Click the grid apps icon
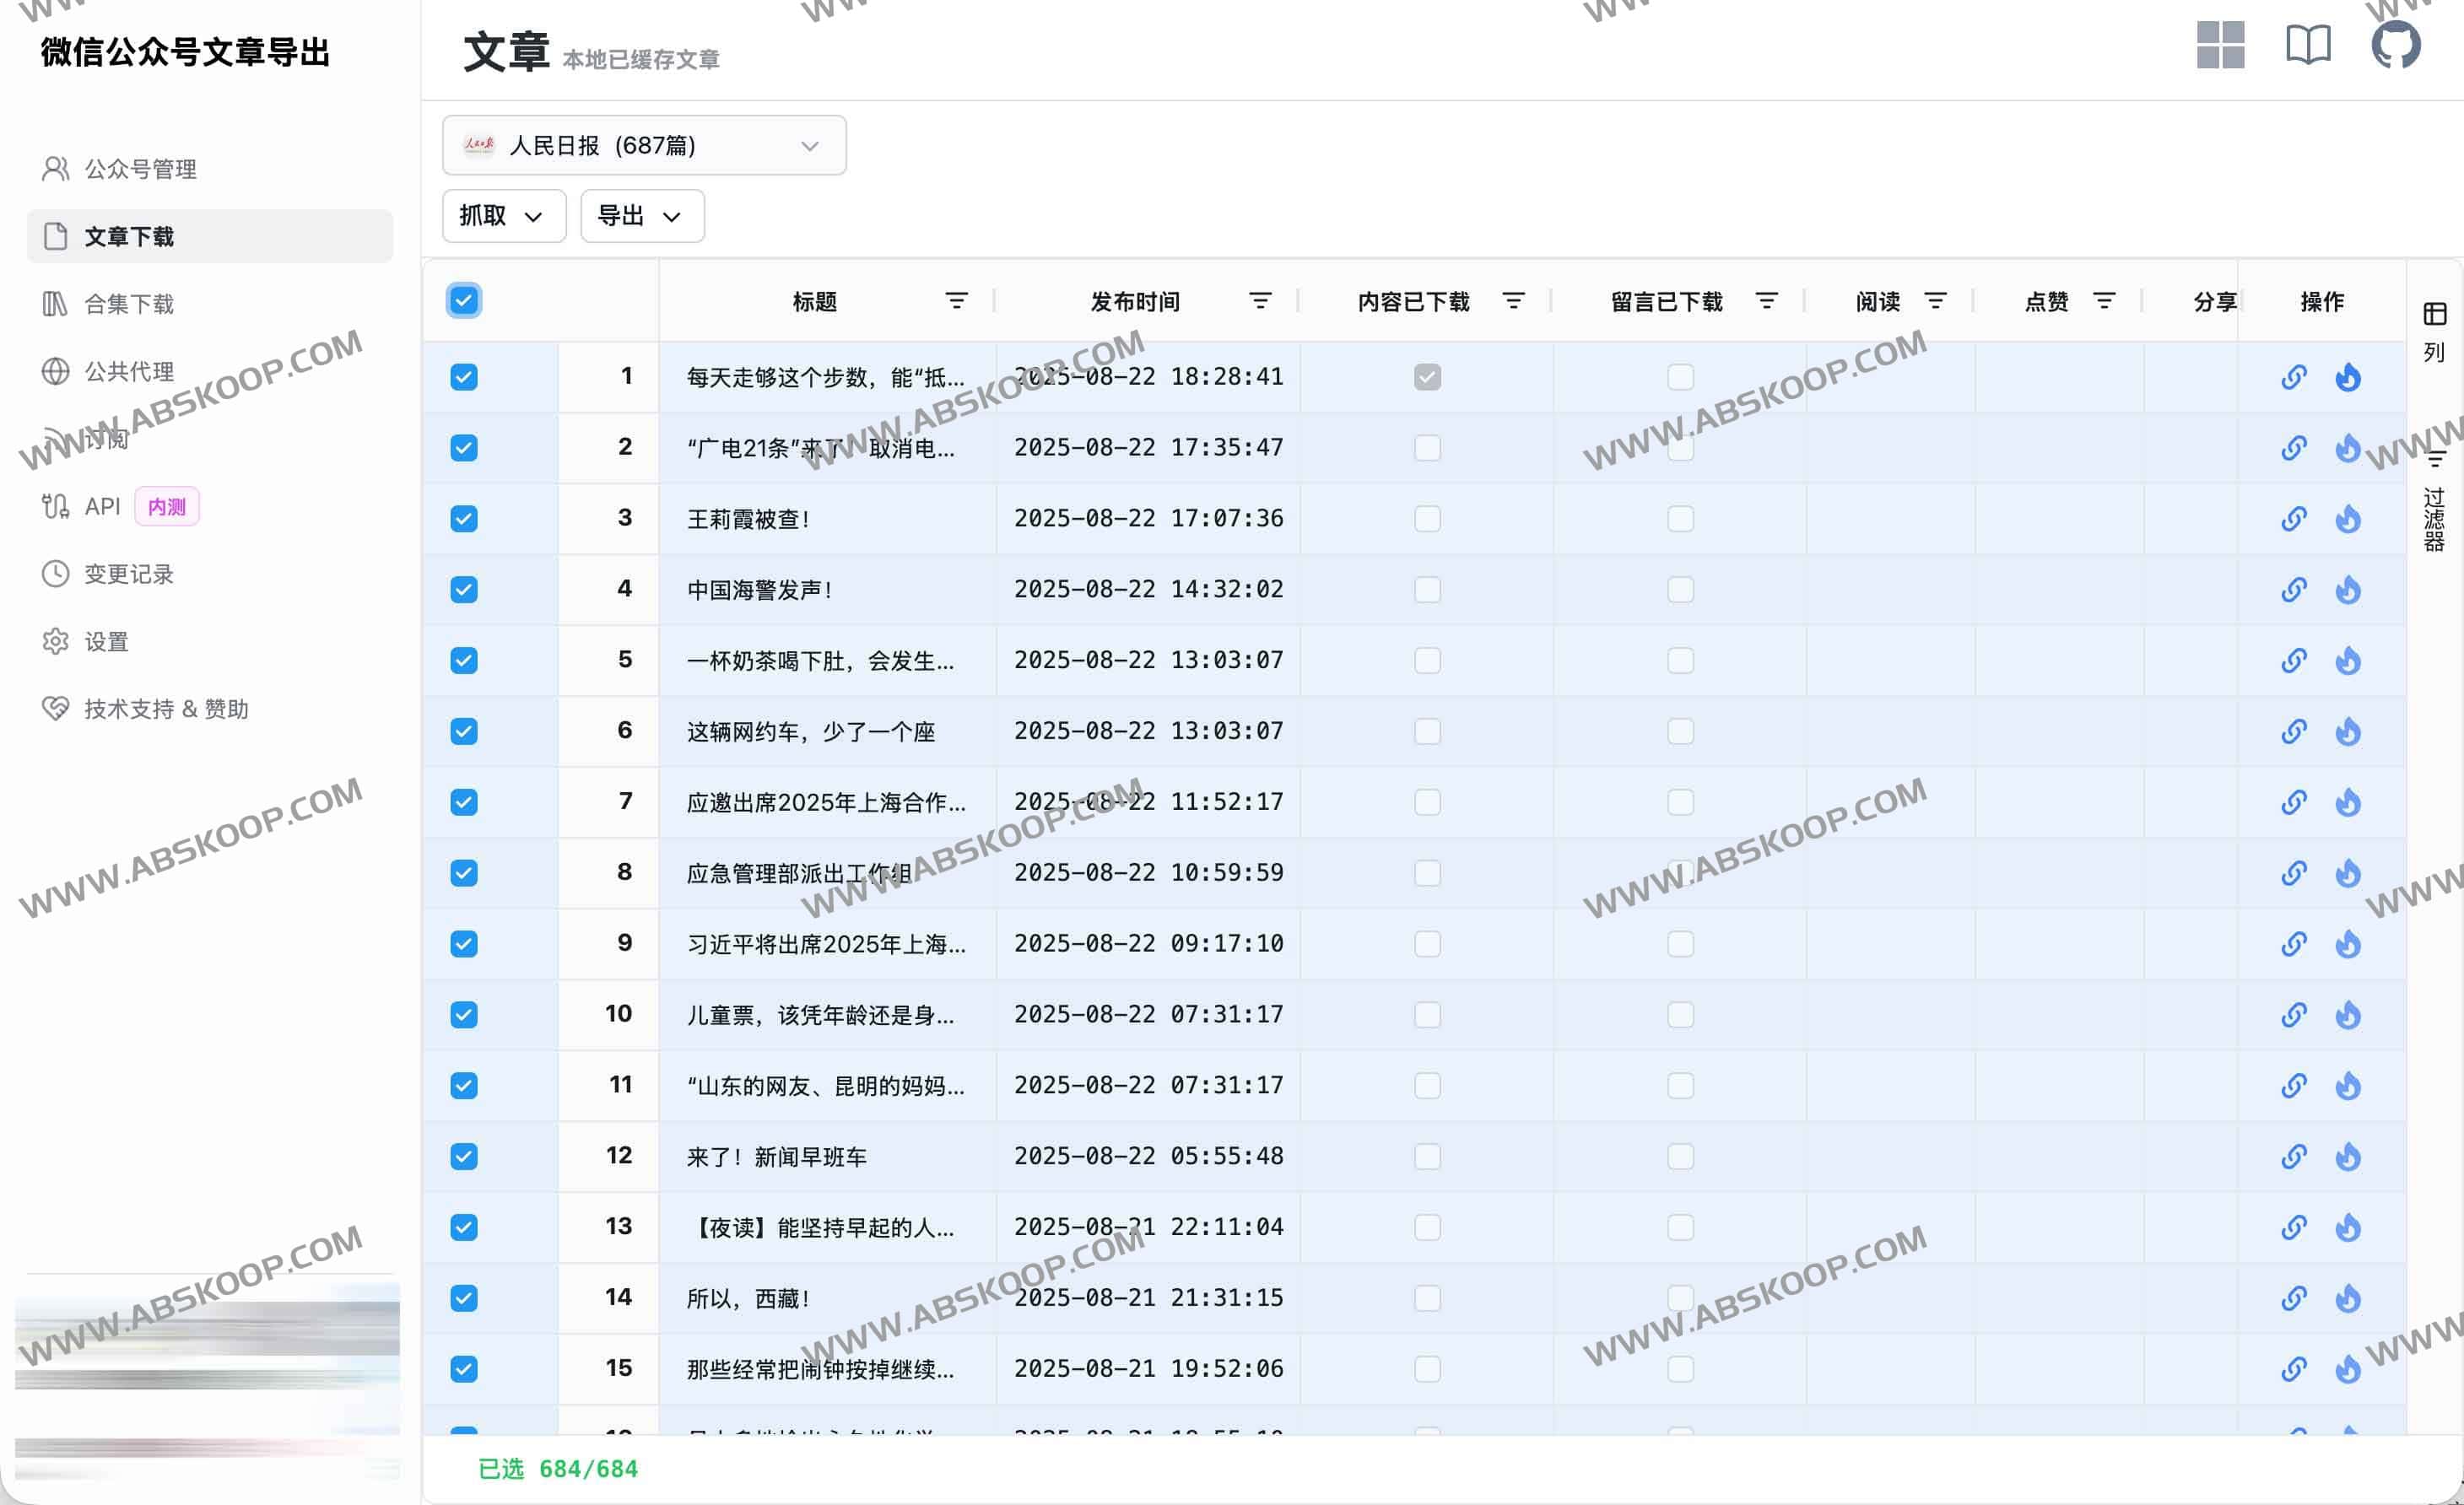Image resolution: width=2464 pixels, height=1505 pixels. (x=2220, y=45)
